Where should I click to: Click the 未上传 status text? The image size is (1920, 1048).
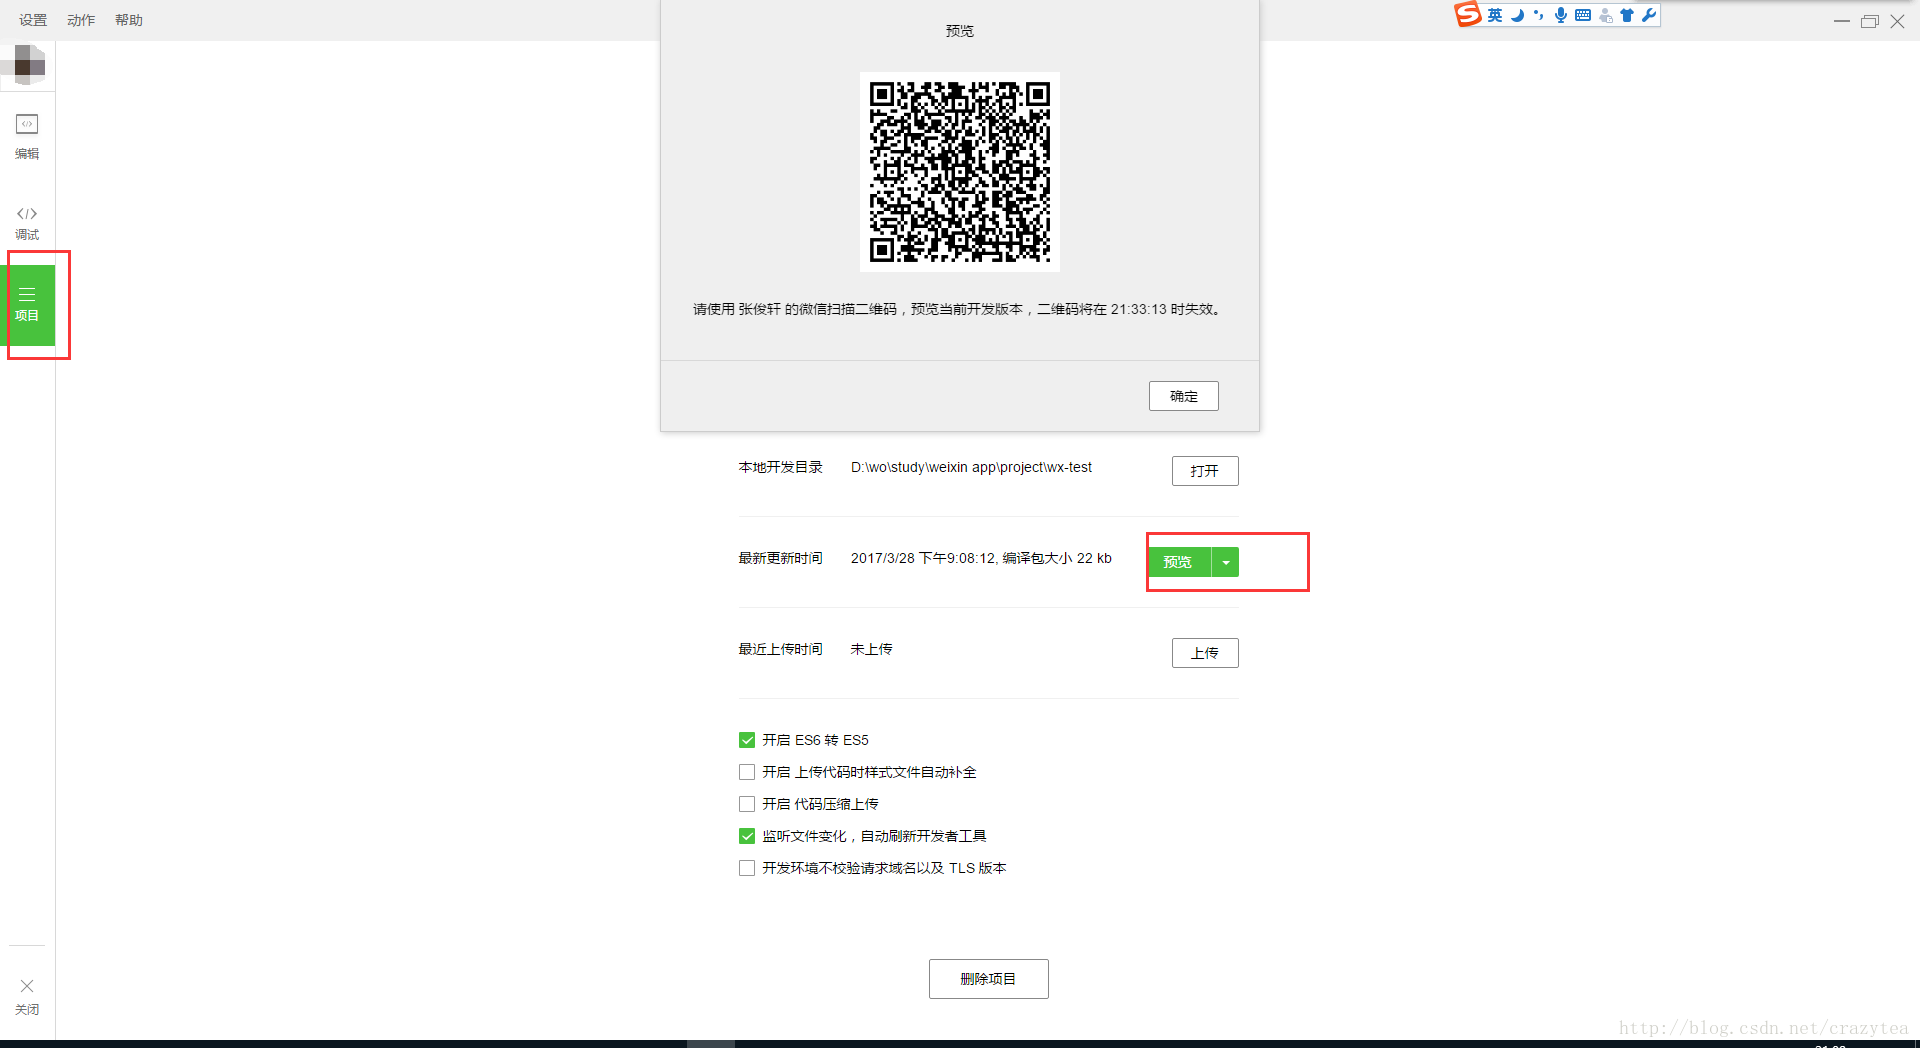(872, 649)
